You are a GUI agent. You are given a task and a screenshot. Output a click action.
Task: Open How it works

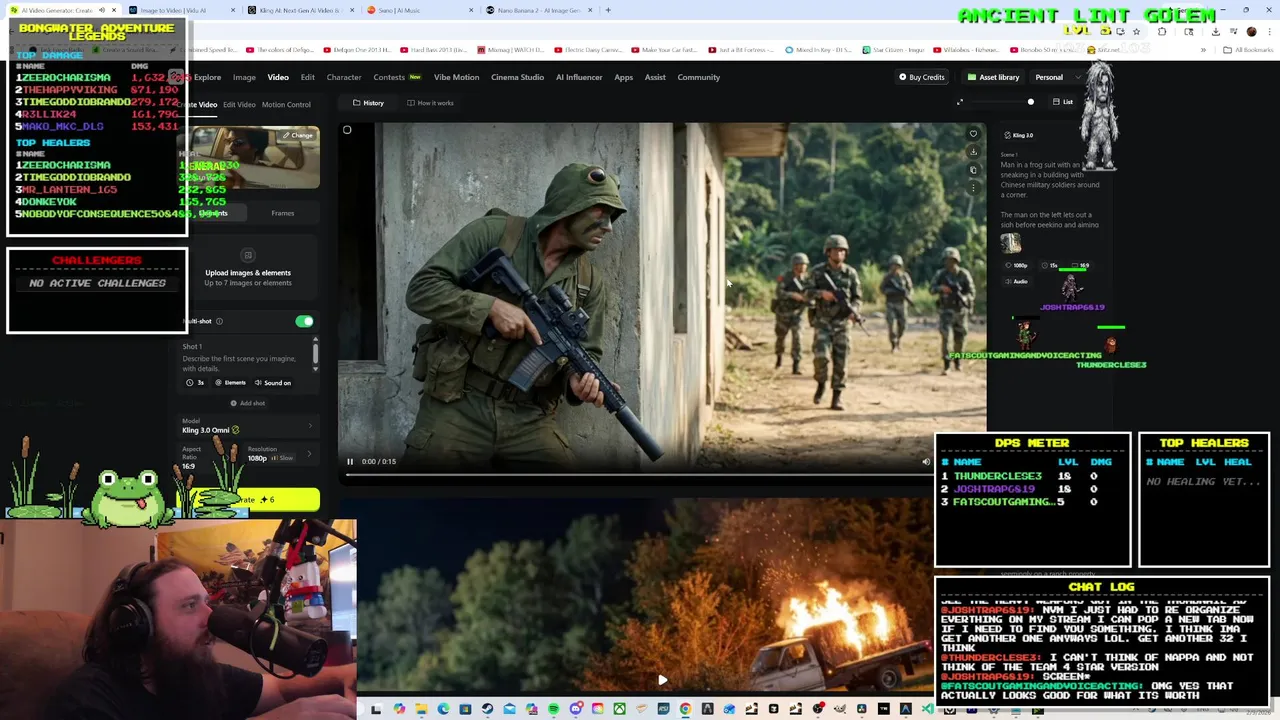430,103
